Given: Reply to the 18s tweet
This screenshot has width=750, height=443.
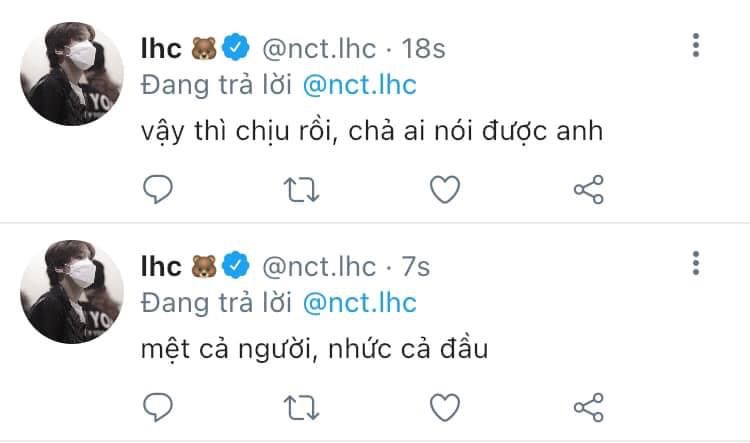Looking at the screenshot, I should [158, 189].
